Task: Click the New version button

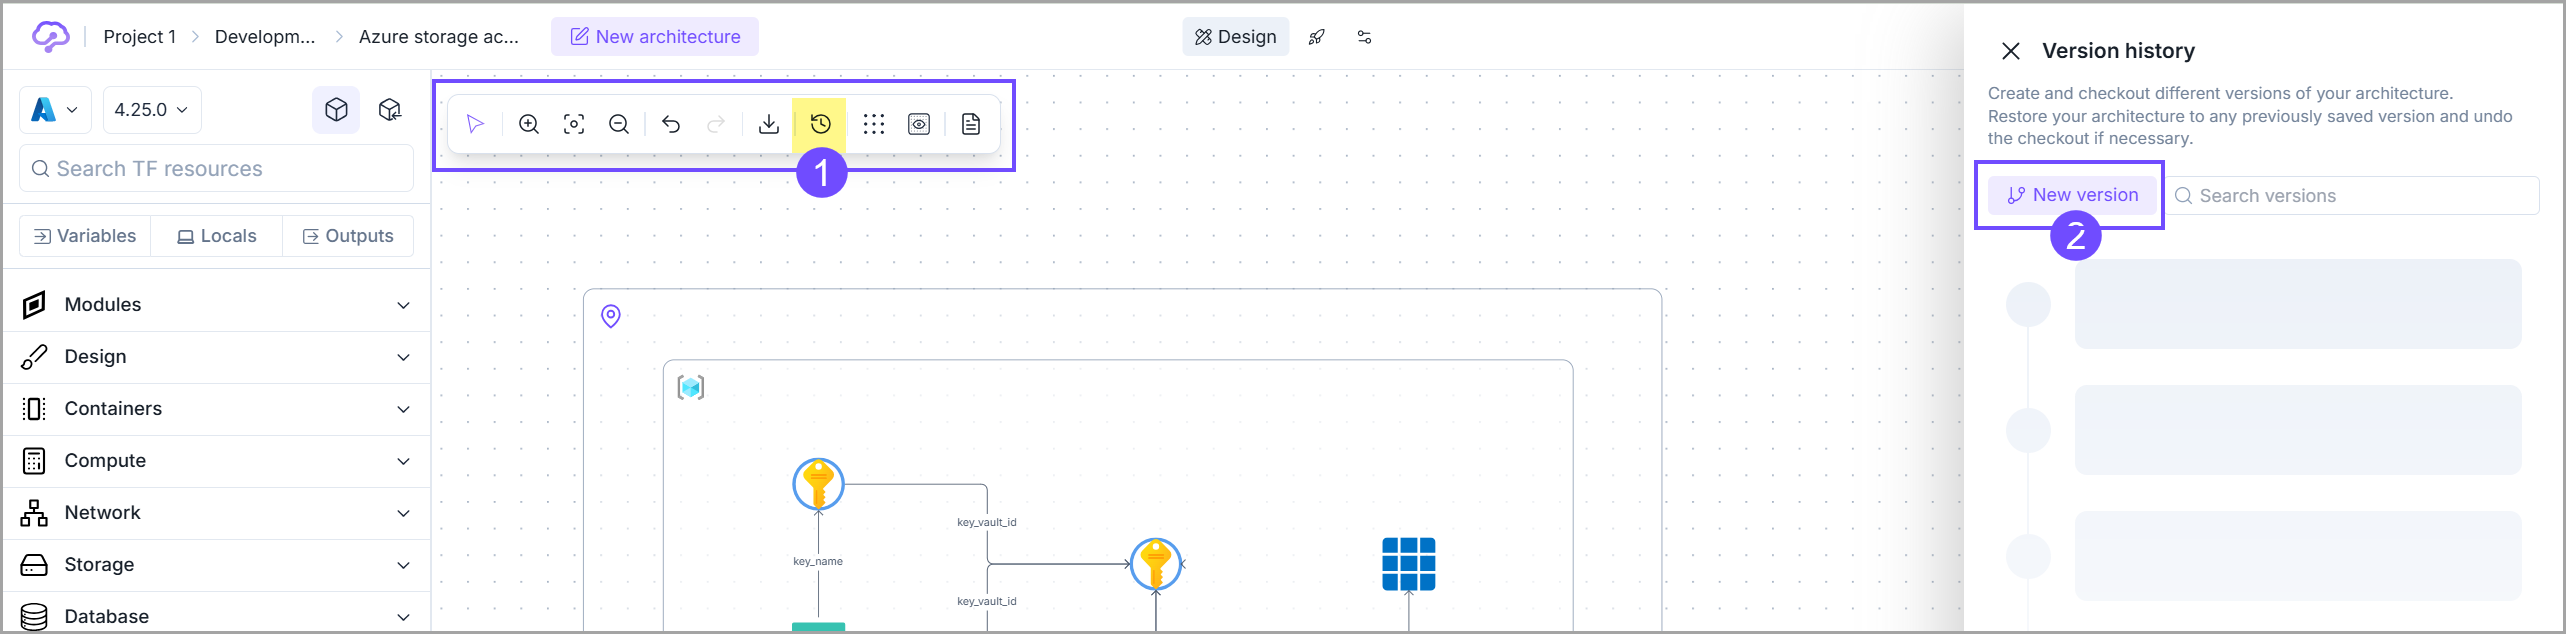Action: [2072, 195]
